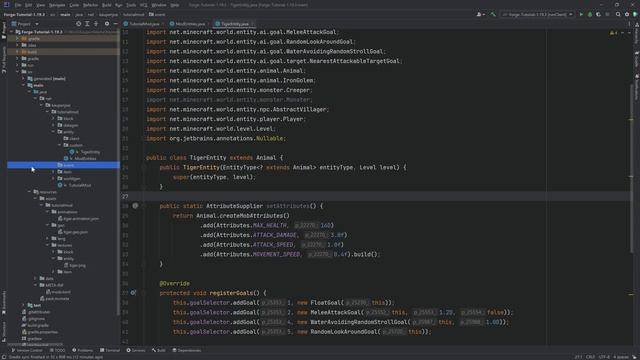The width and height of the screenshot is (640, 360).
Task: Open Bookmarks tool window on left edge
Action: pyautogui.click(x=4, y=302)
